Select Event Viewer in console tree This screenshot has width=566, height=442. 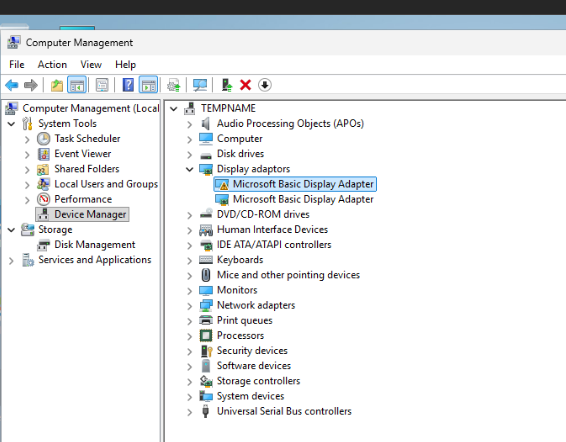(x=83, y=154)
